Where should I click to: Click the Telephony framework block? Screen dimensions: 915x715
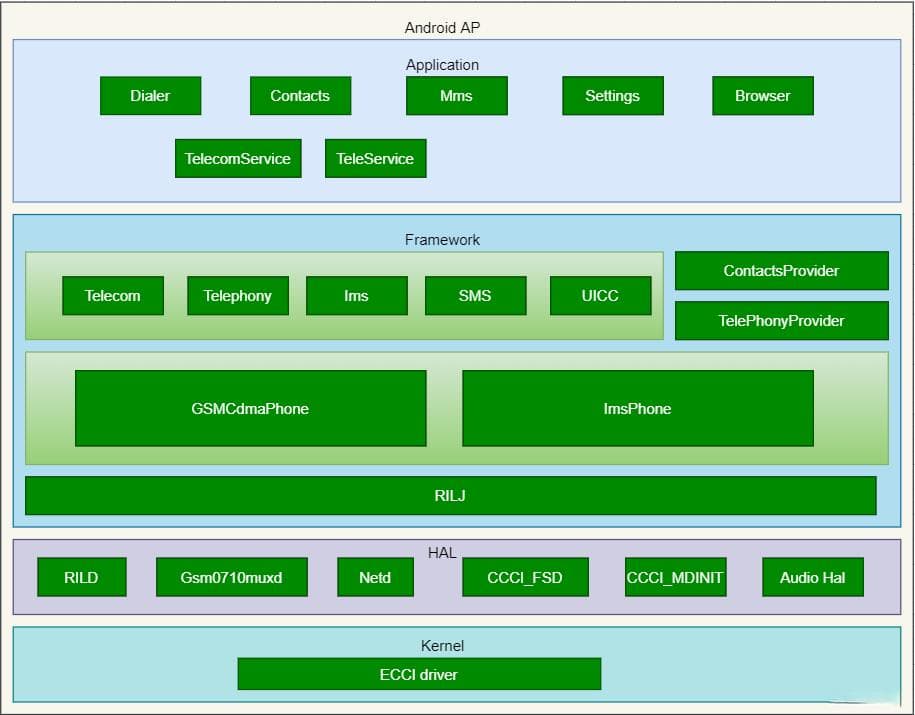click(x=238, y=296)
